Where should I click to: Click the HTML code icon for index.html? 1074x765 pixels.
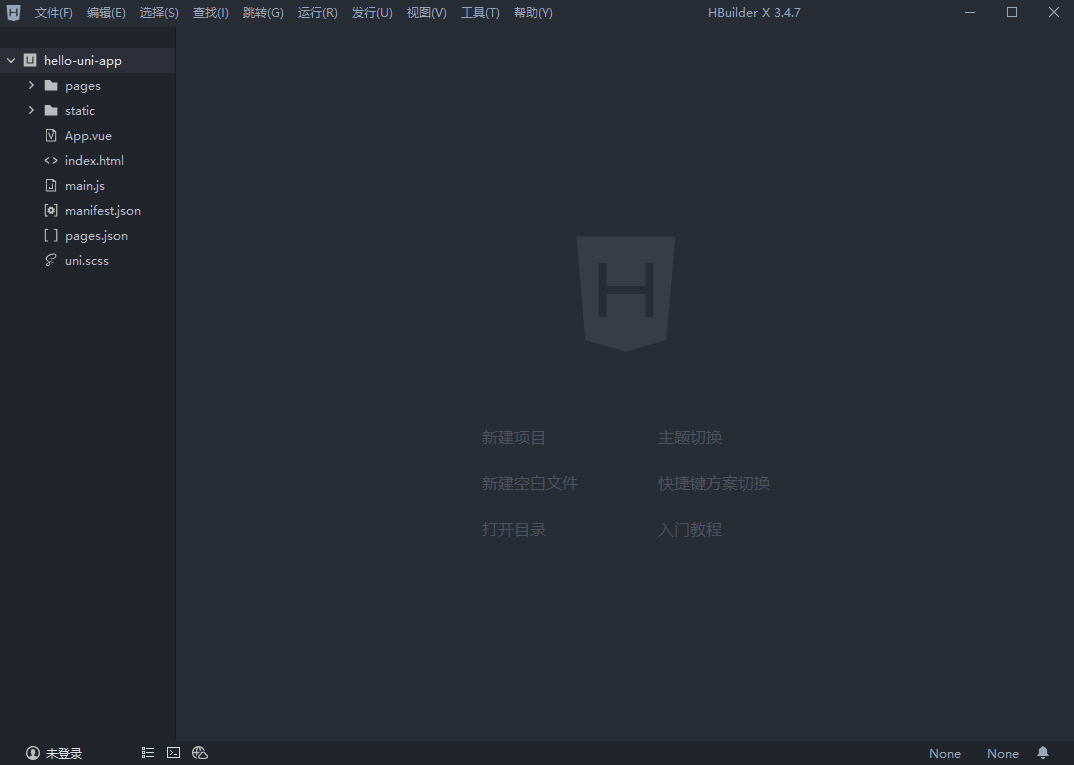coord(51,160)
